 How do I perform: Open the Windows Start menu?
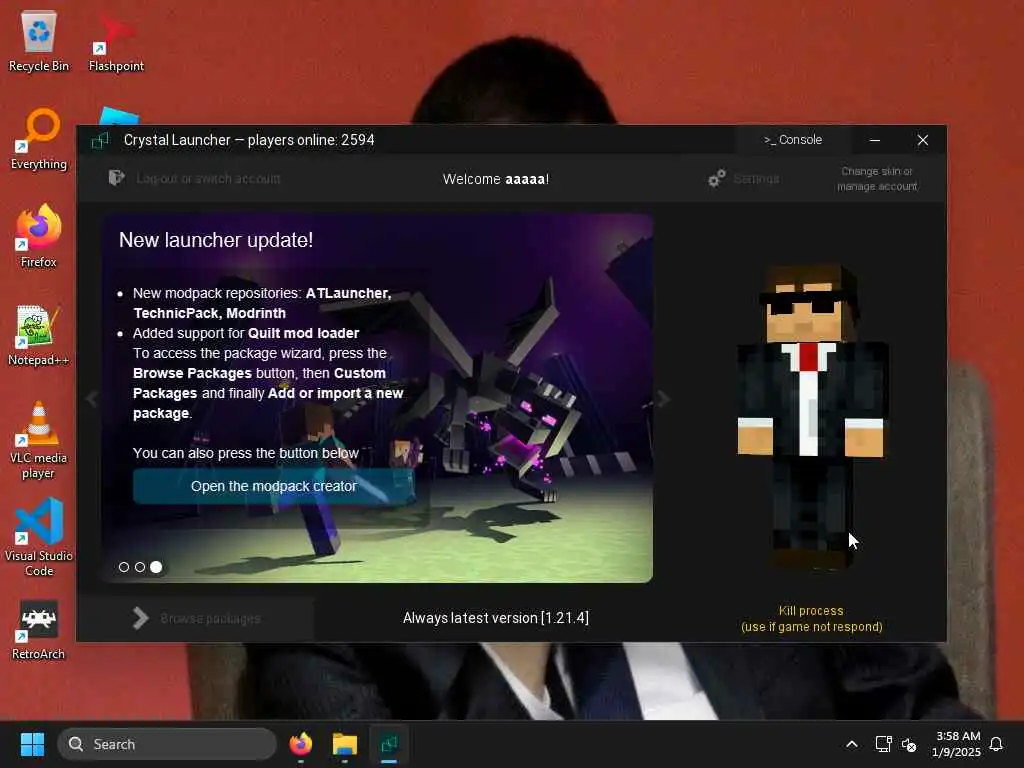point(32,744)
